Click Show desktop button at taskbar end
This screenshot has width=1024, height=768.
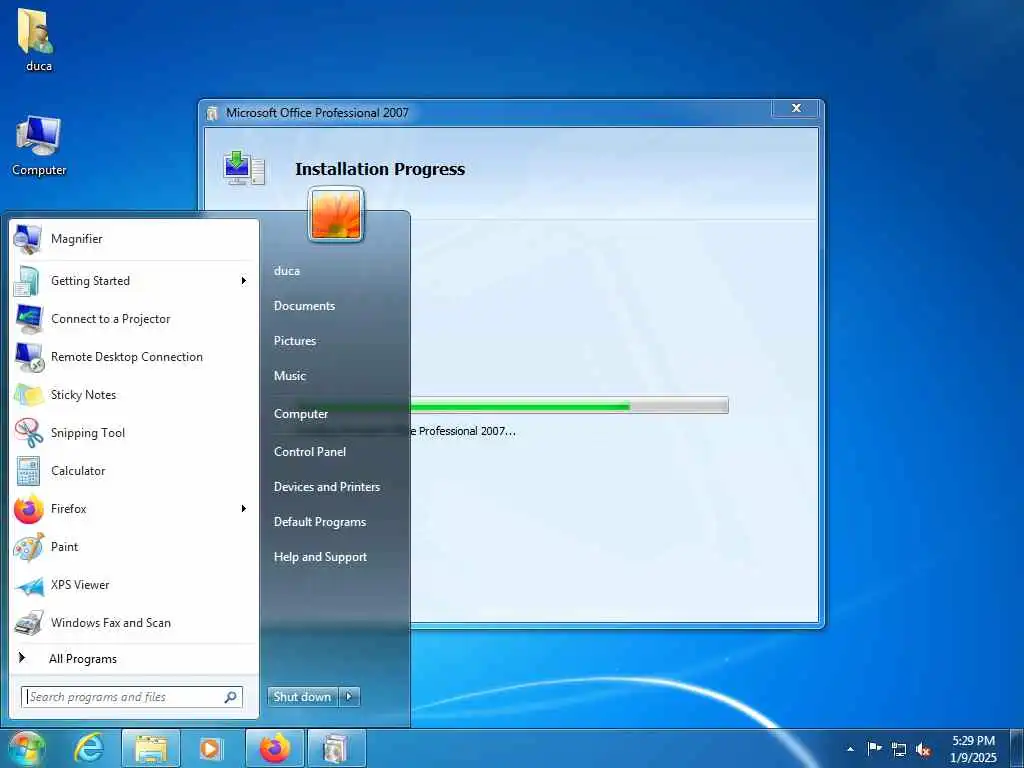pos(1017,749)
